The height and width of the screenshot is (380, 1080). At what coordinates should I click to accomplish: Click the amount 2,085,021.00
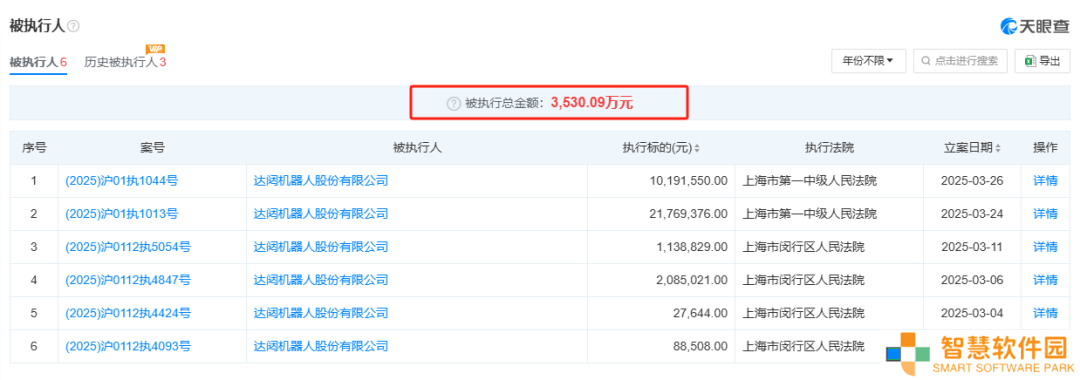(692, 280)
